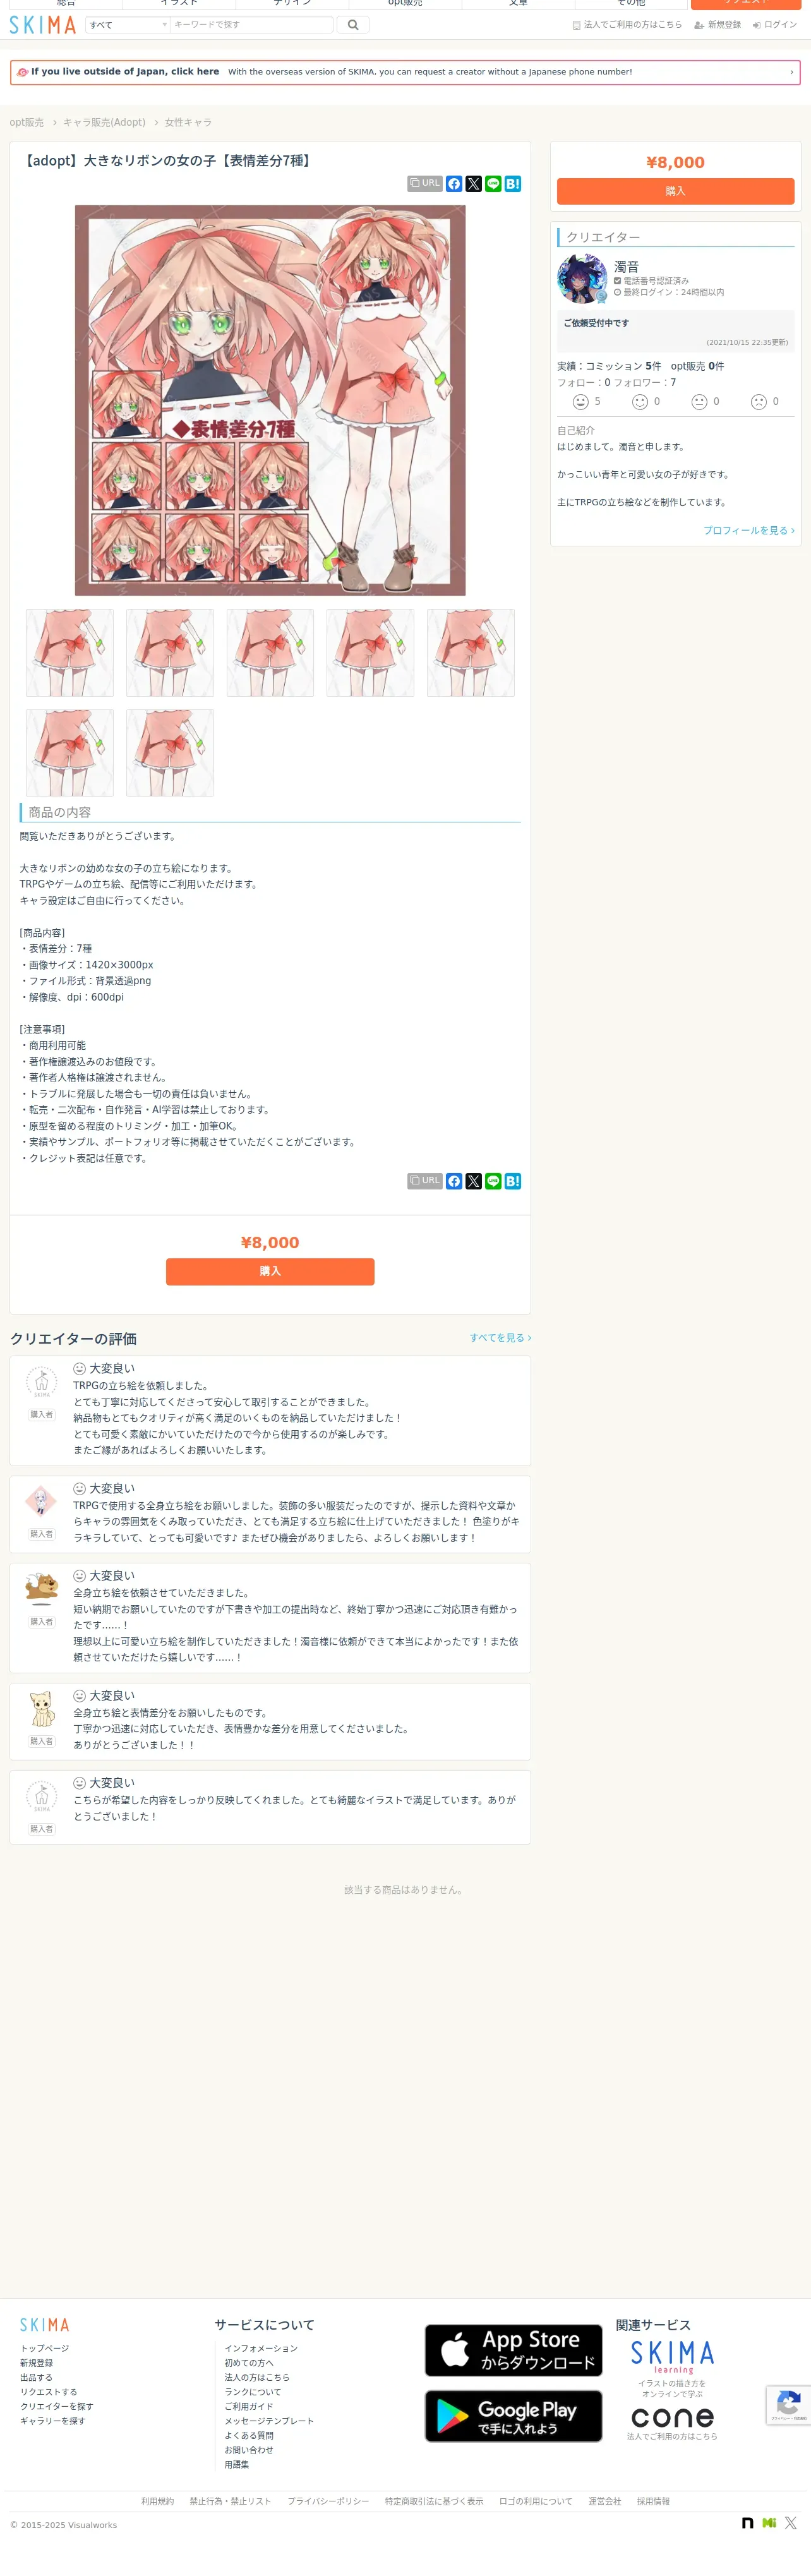Share on Facebook via top icon
Screen dimensions: 811x2576
[454, 184]
